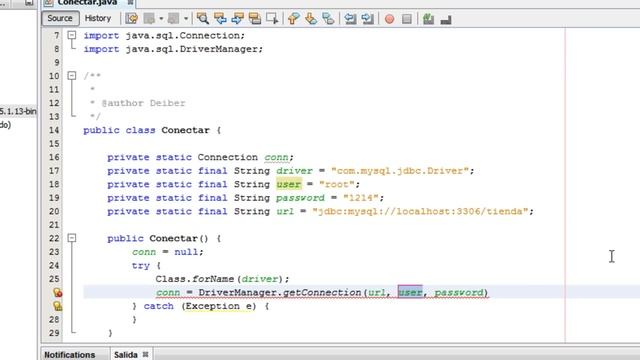Click line number 21 in the gutter
640x360 pixels.
(54, 224)
